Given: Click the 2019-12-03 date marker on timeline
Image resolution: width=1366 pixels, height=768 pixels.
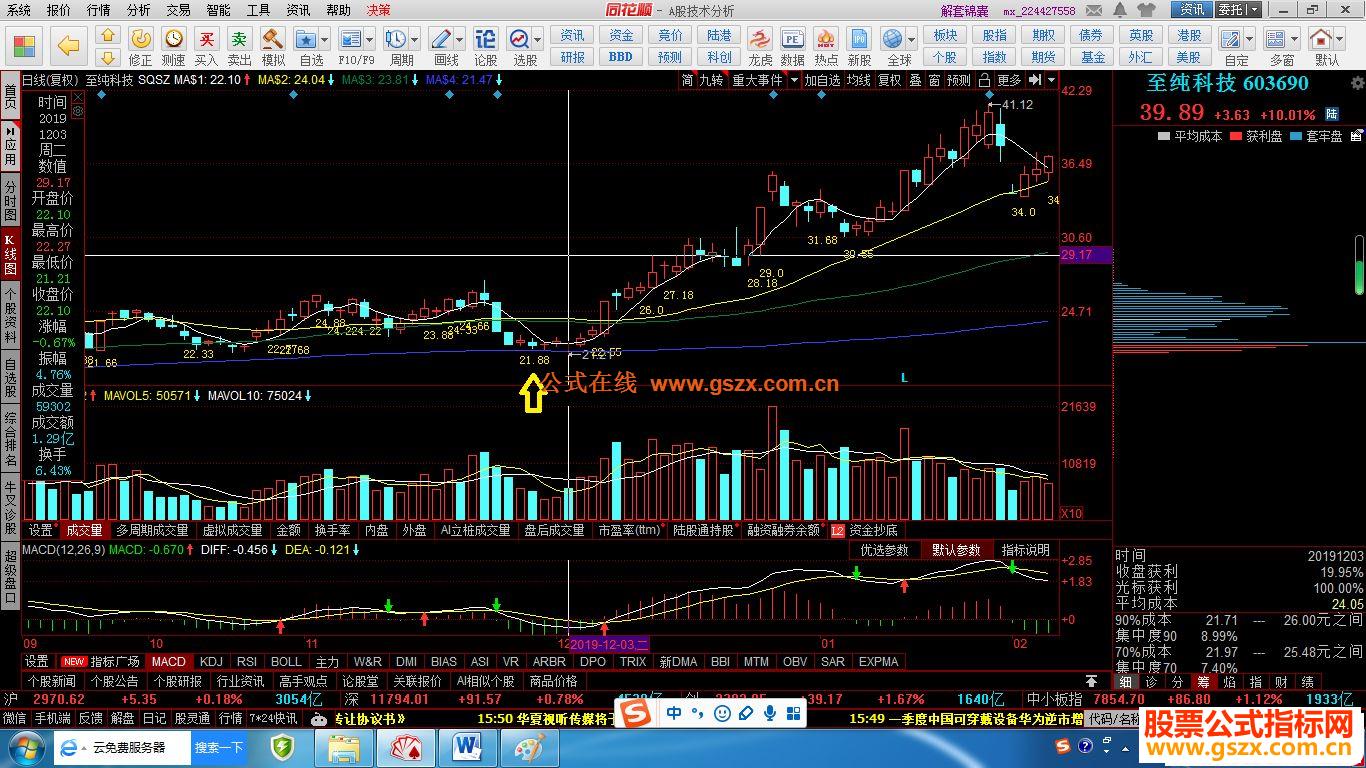Looking at the screenshot, I should (609, 644).
